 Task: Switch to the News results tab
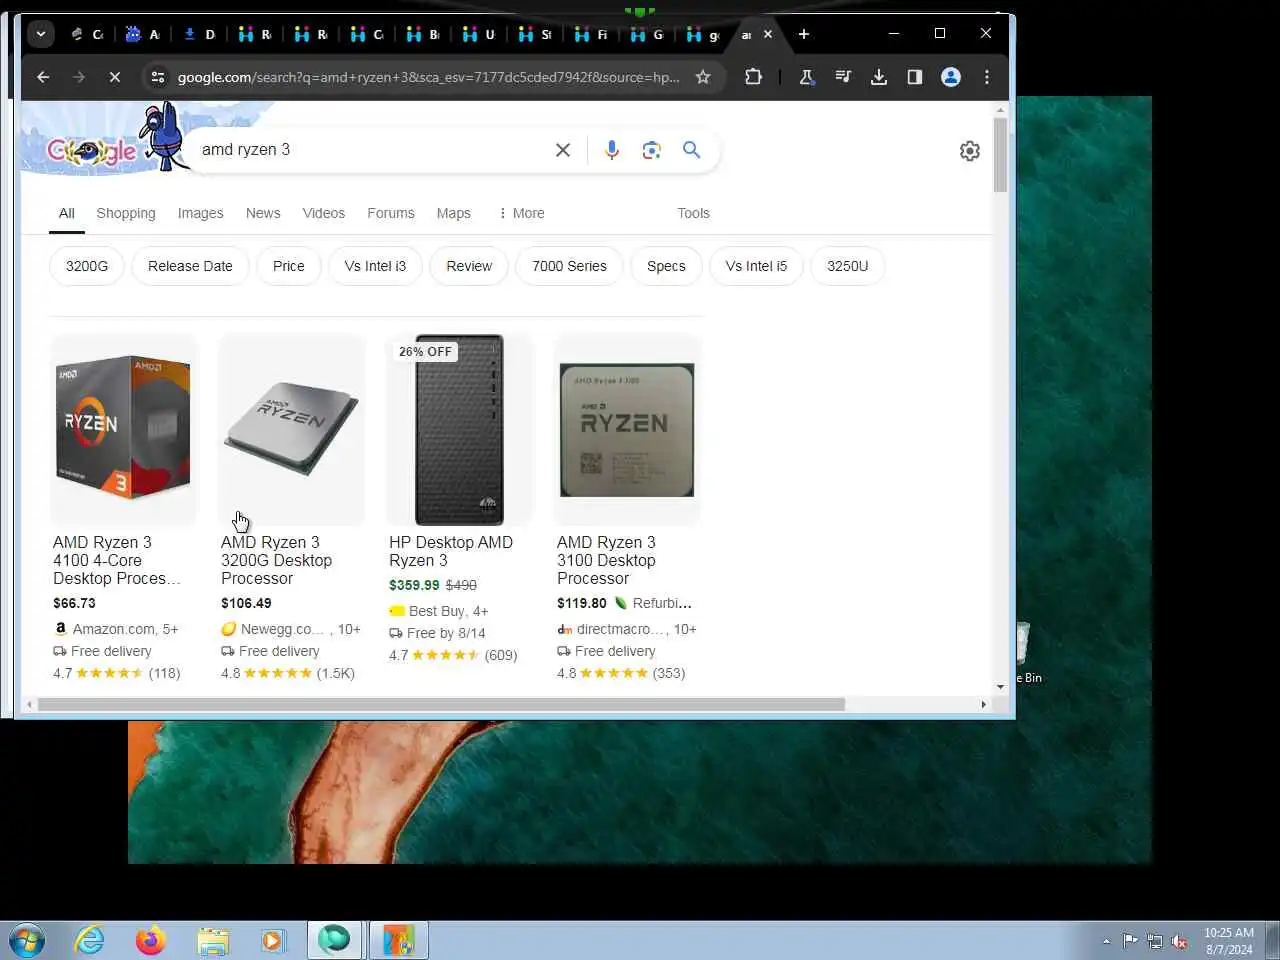263,213
